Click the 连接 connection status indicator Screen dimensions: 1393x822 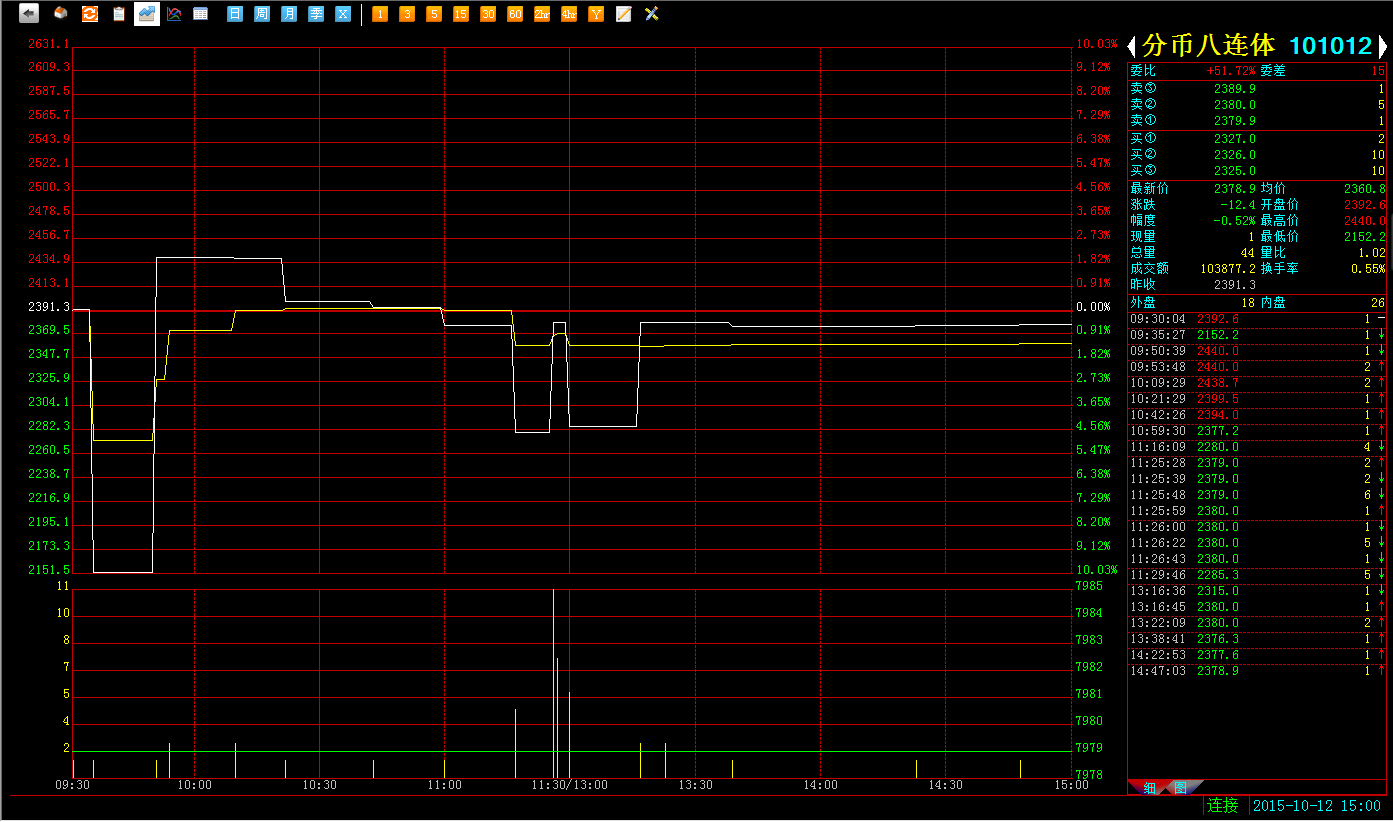click(x=1222, y=805)
